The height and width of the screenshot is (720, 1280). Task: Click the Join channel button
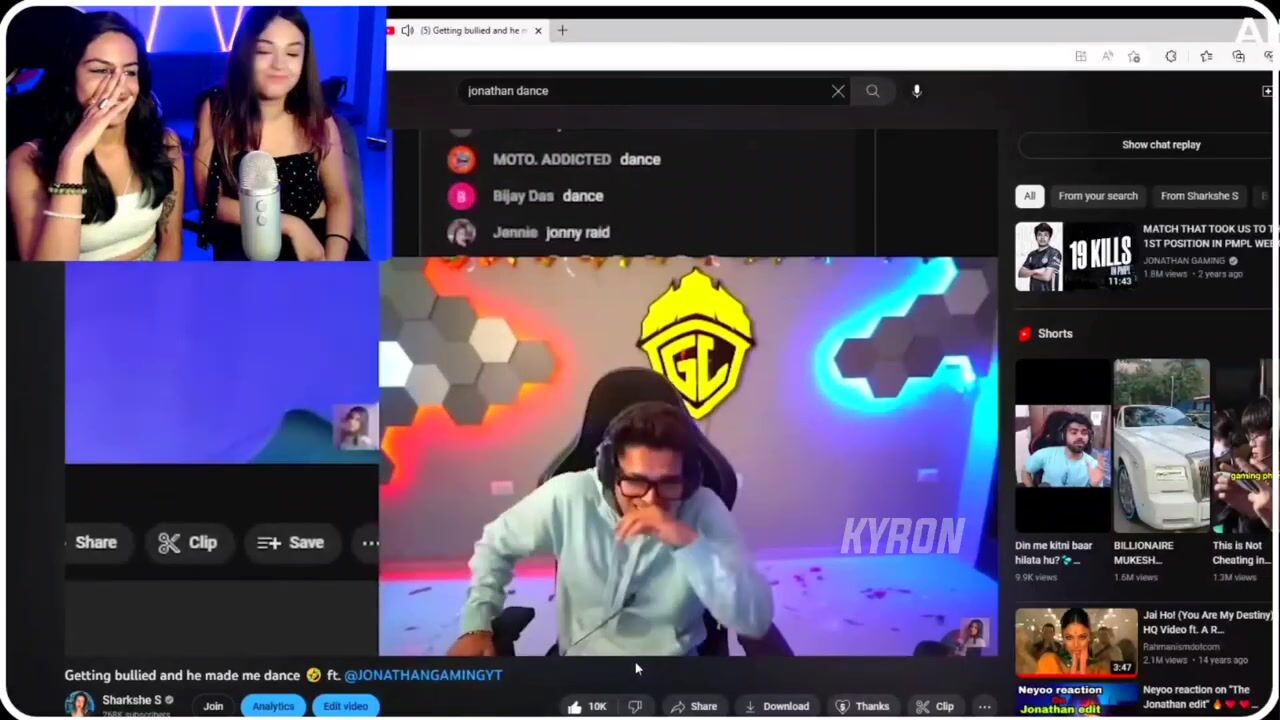tap(213, 707)
